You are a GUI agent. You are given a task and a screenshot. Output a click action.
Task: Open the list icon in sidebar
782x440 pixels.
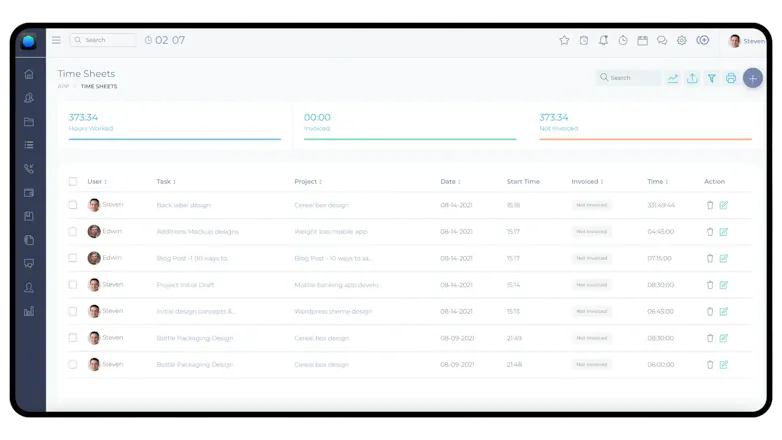coord(29,145)
